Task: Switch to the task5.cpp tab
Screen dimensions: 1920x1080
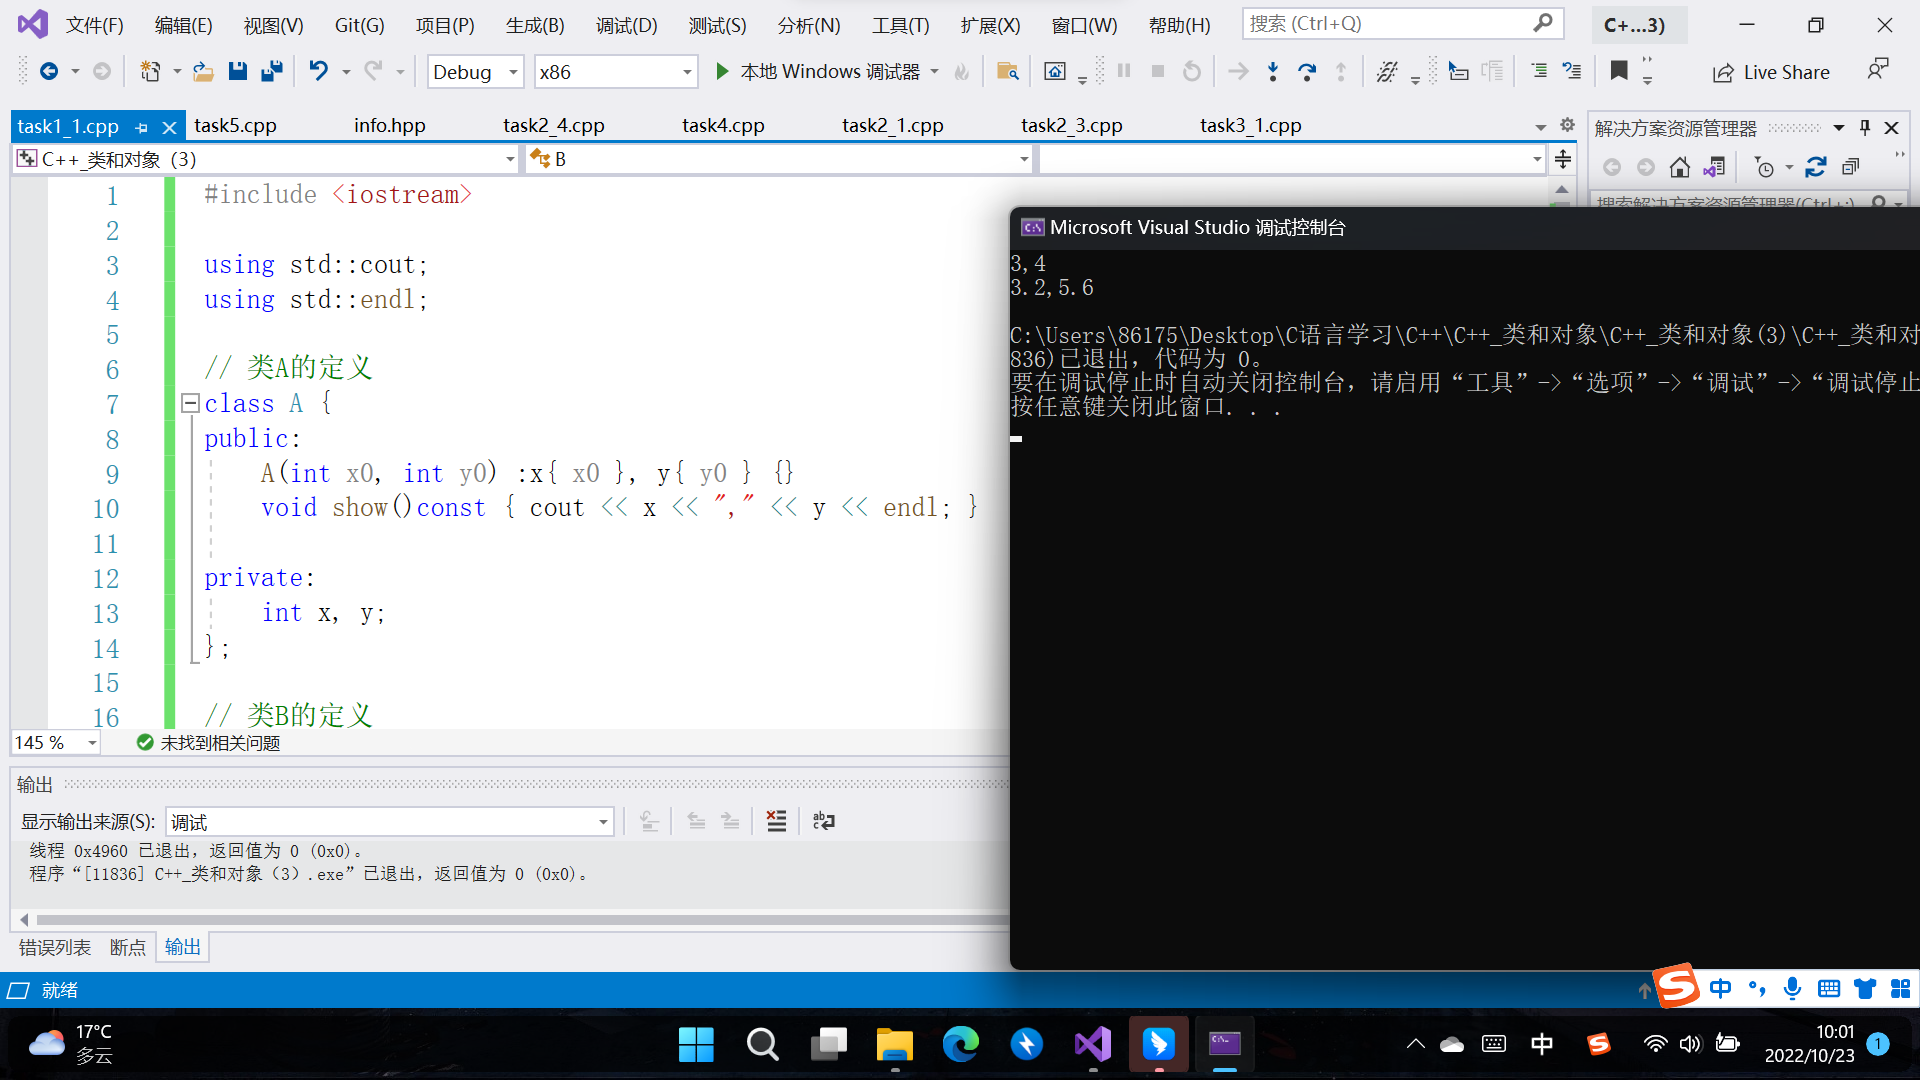Action: [235, 126]
